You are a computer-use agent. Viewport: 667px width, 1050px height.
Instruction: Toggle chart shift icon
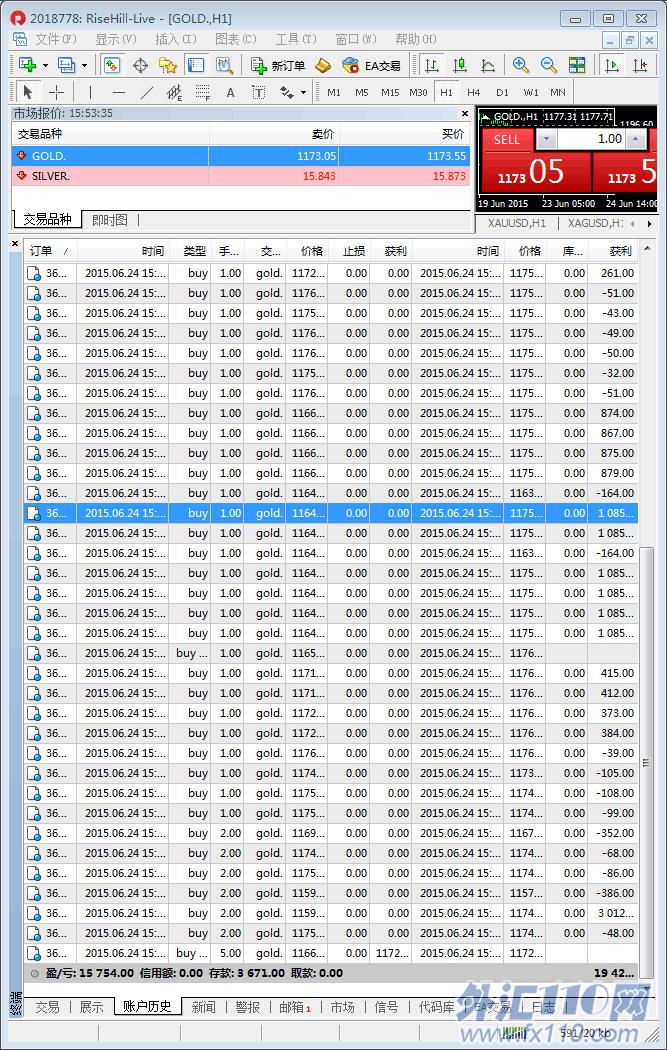640,65
